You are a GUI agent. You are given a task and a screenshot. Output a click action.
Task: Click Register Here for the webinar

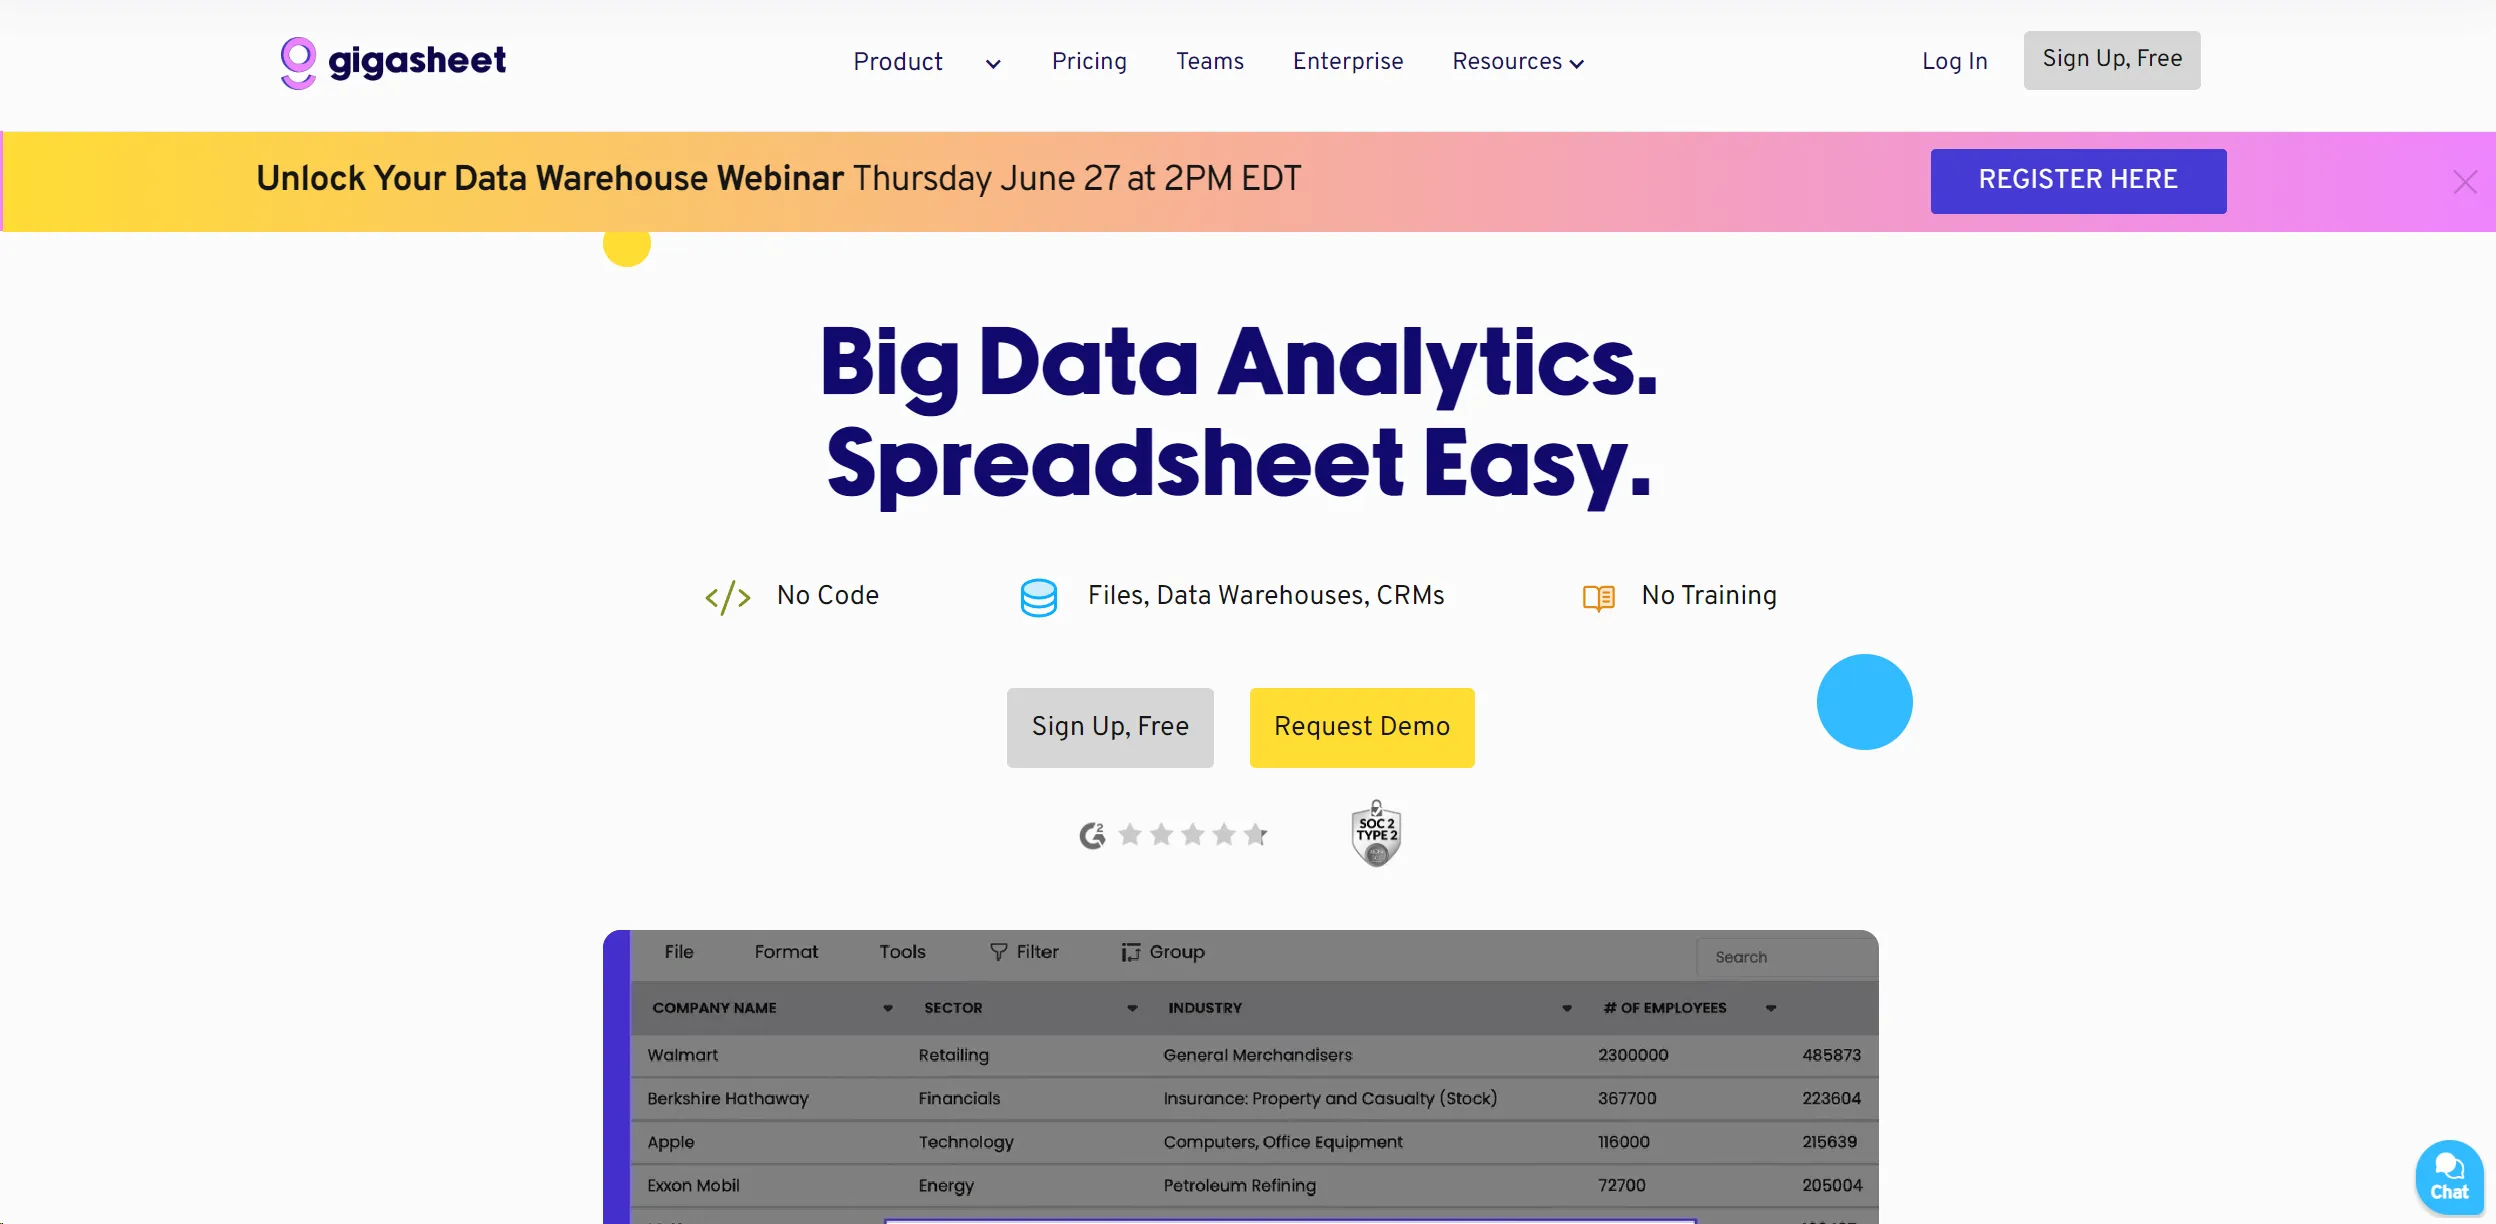(x=2077, y=180)
